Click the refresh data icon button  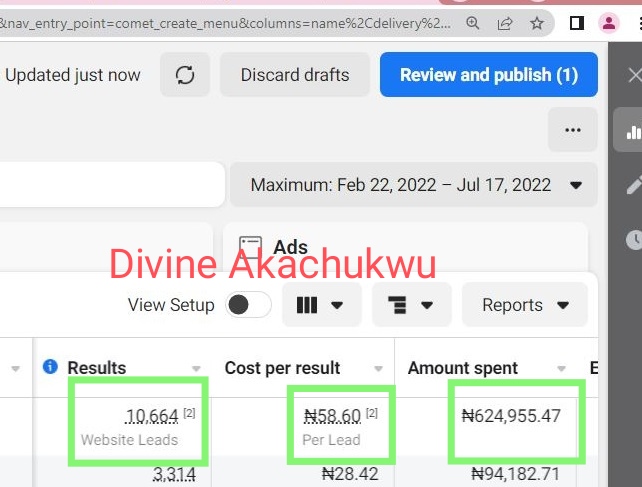(x=185, y=75)
